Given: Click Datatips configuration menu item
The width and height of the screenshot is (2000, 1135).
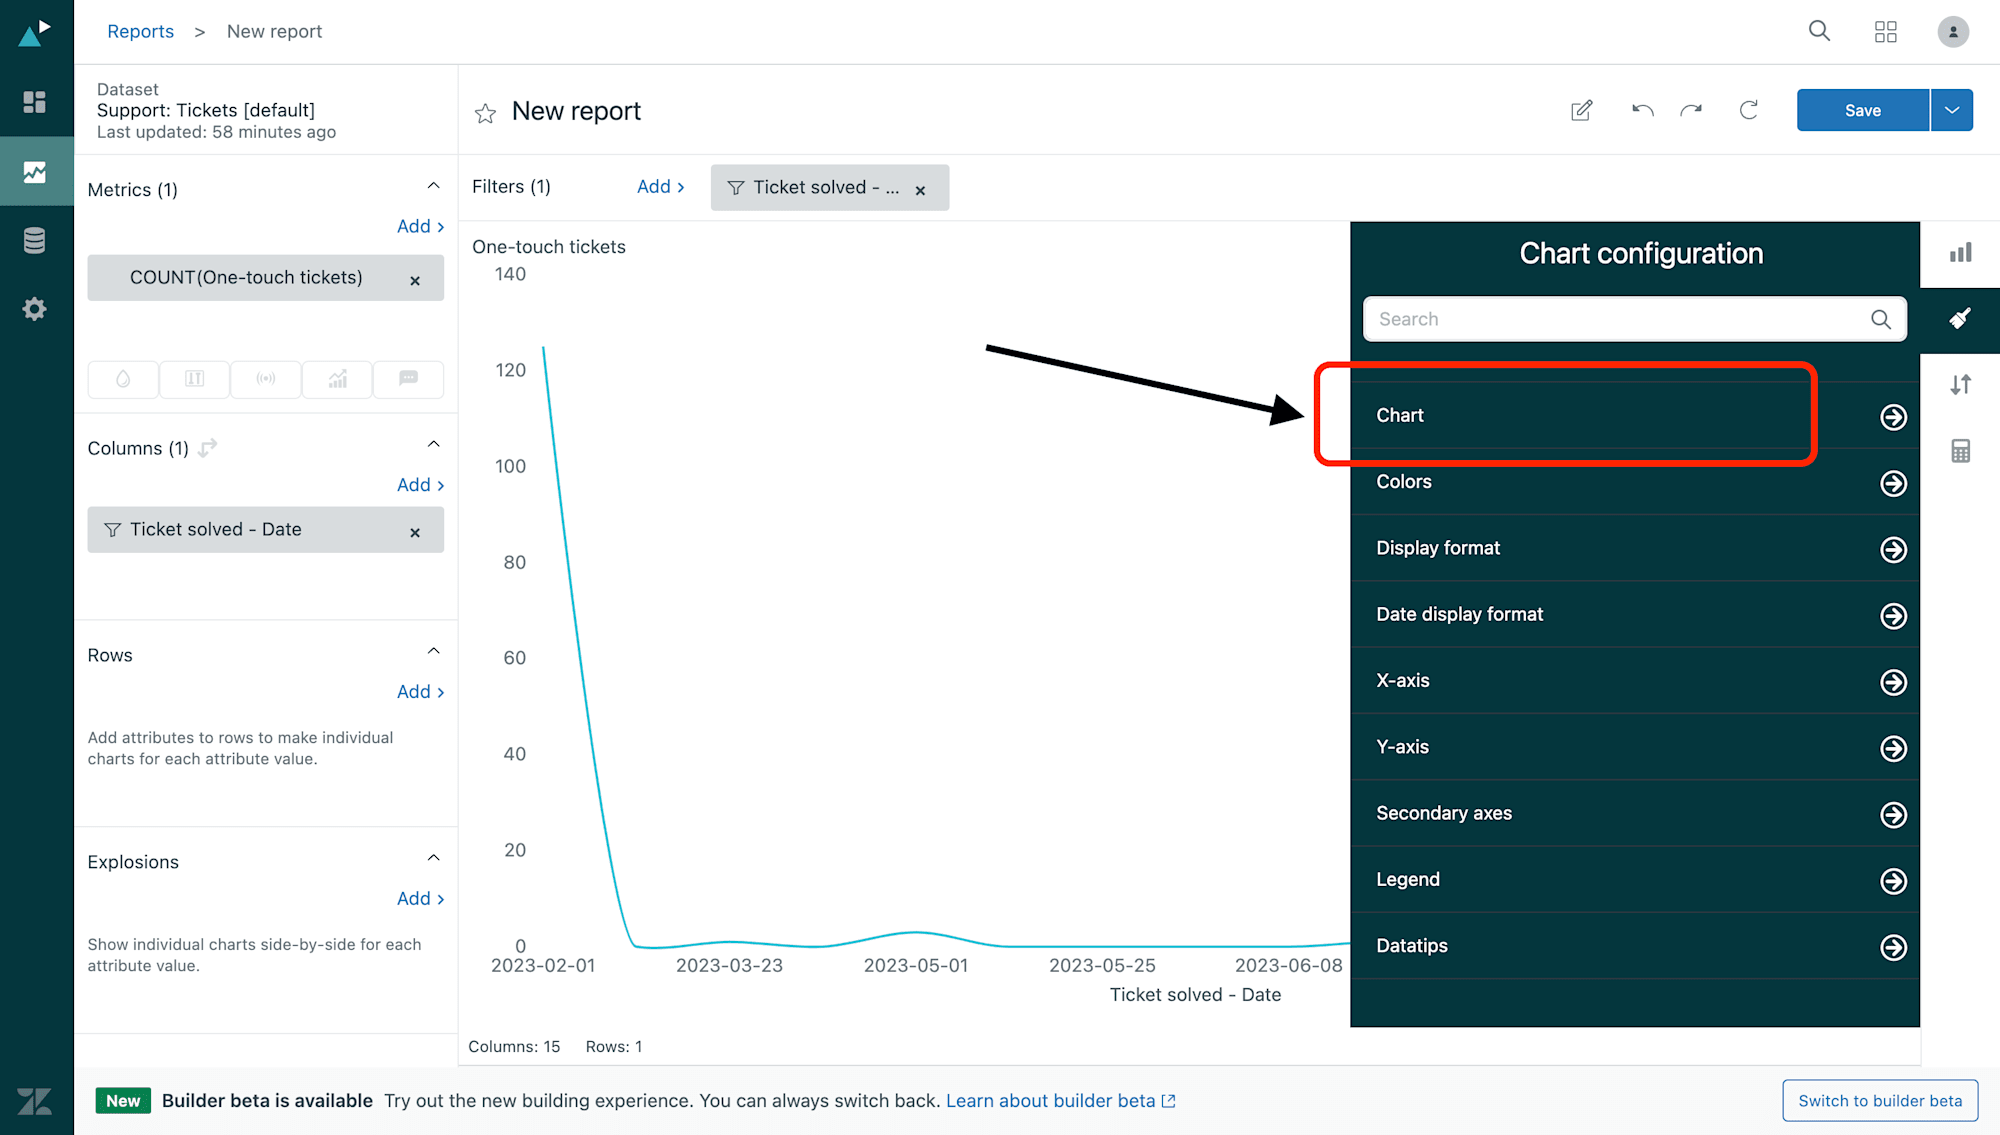Looking at the screenshot, I should (1636, 945).
